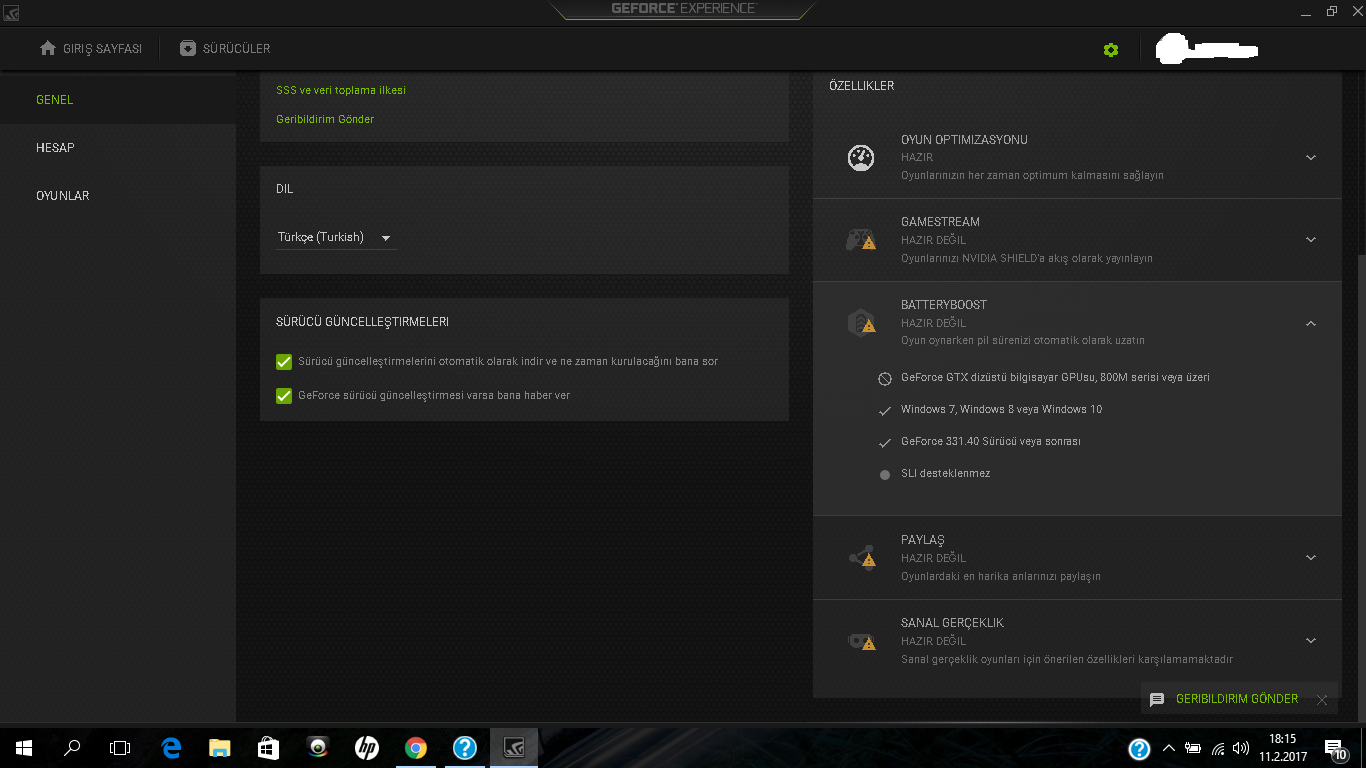Expand the Paylaş section chevron
Image resolution: width=1366 pixels, height=768 pixels.
(x=1311, y=558)
